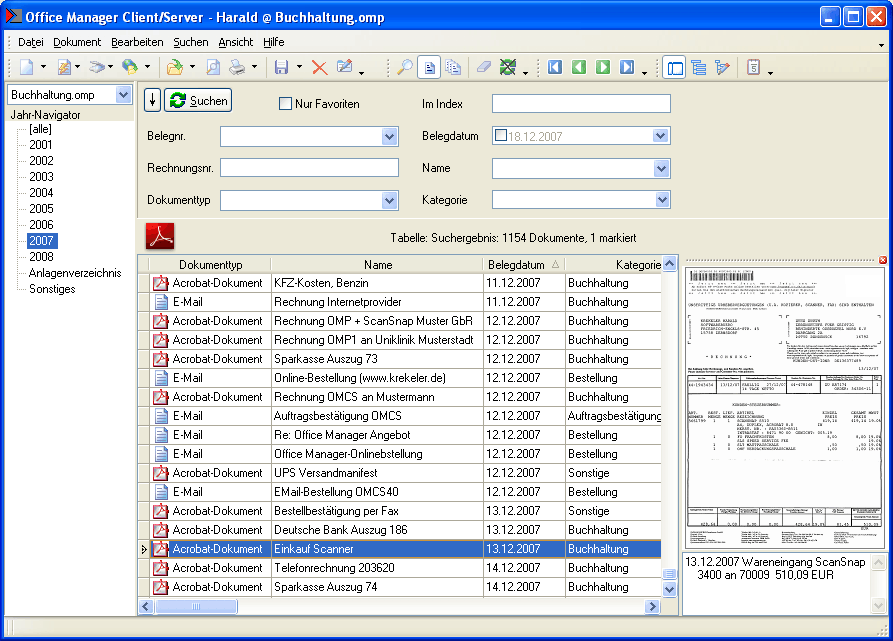
Task: Click the horizontal scrollbar thumb under table
Action: point(196,607)
